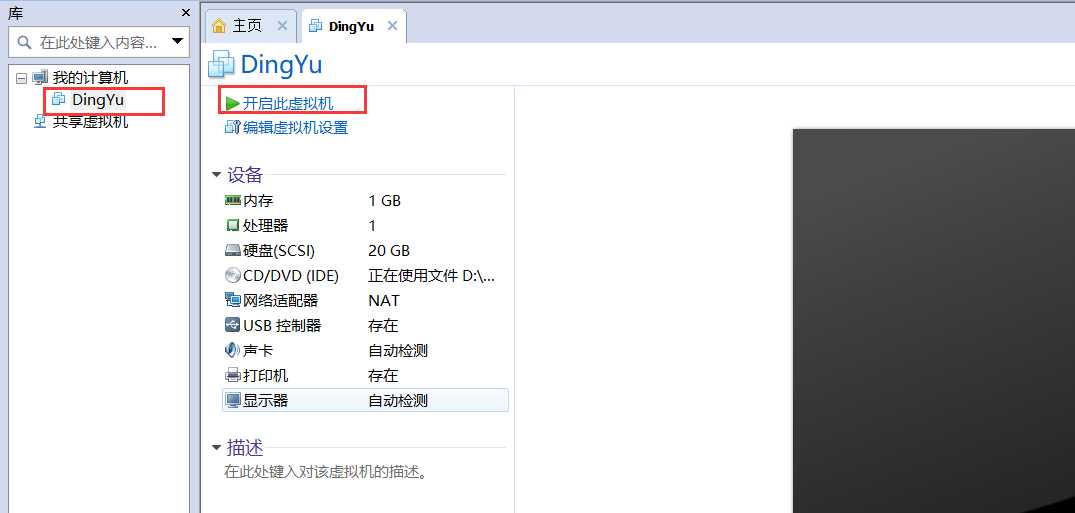Click the CD/DVD disc icon
Screen dimensions: 1075x513
click(232, 276)
